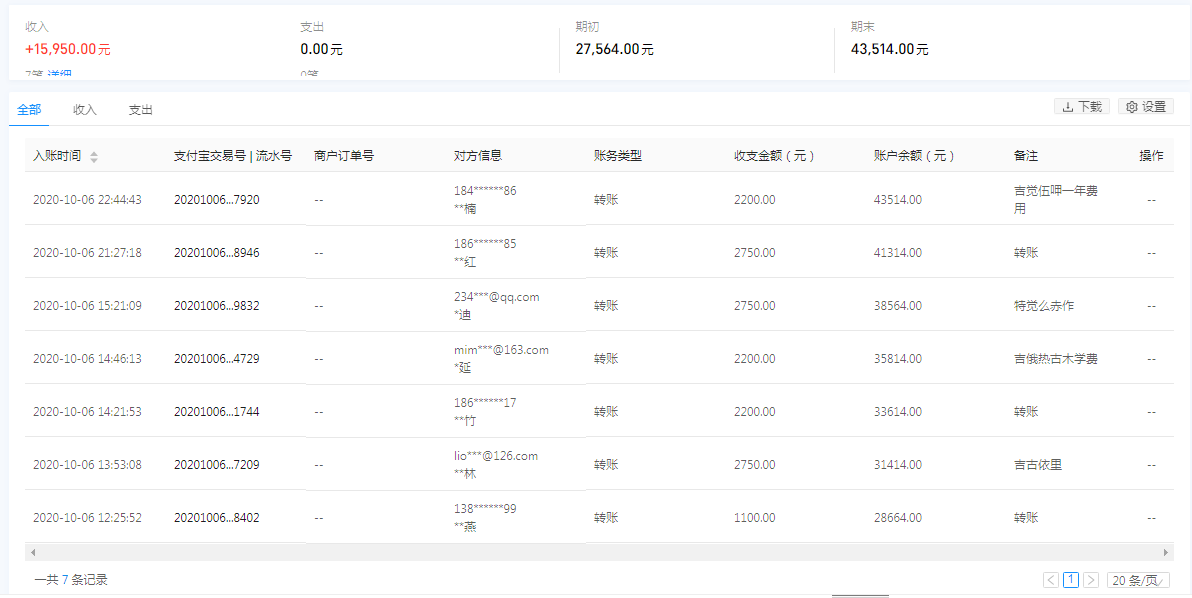Open the gear icon for 设置
This screenshot has width=1192, height=598.
click(1132, 107)
